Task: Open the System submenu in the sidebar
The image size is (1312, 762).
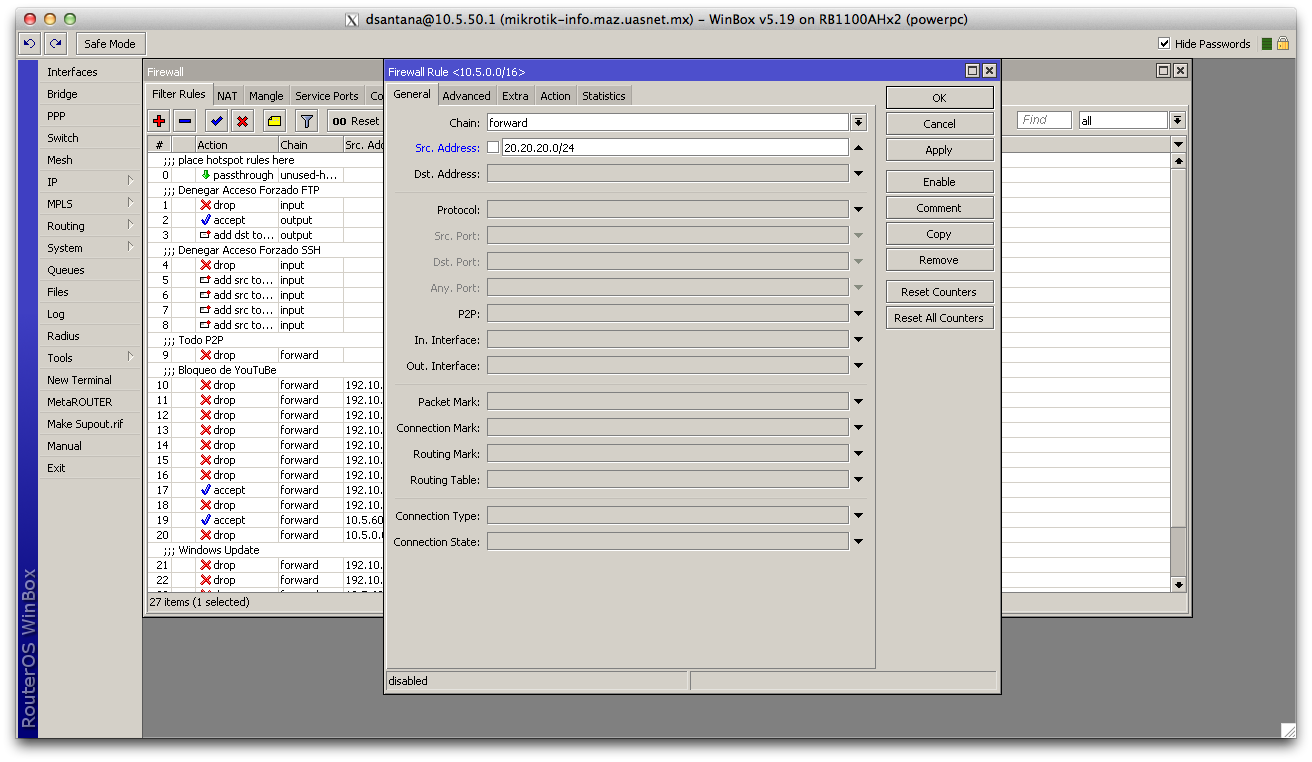Action: pos(90,248)
